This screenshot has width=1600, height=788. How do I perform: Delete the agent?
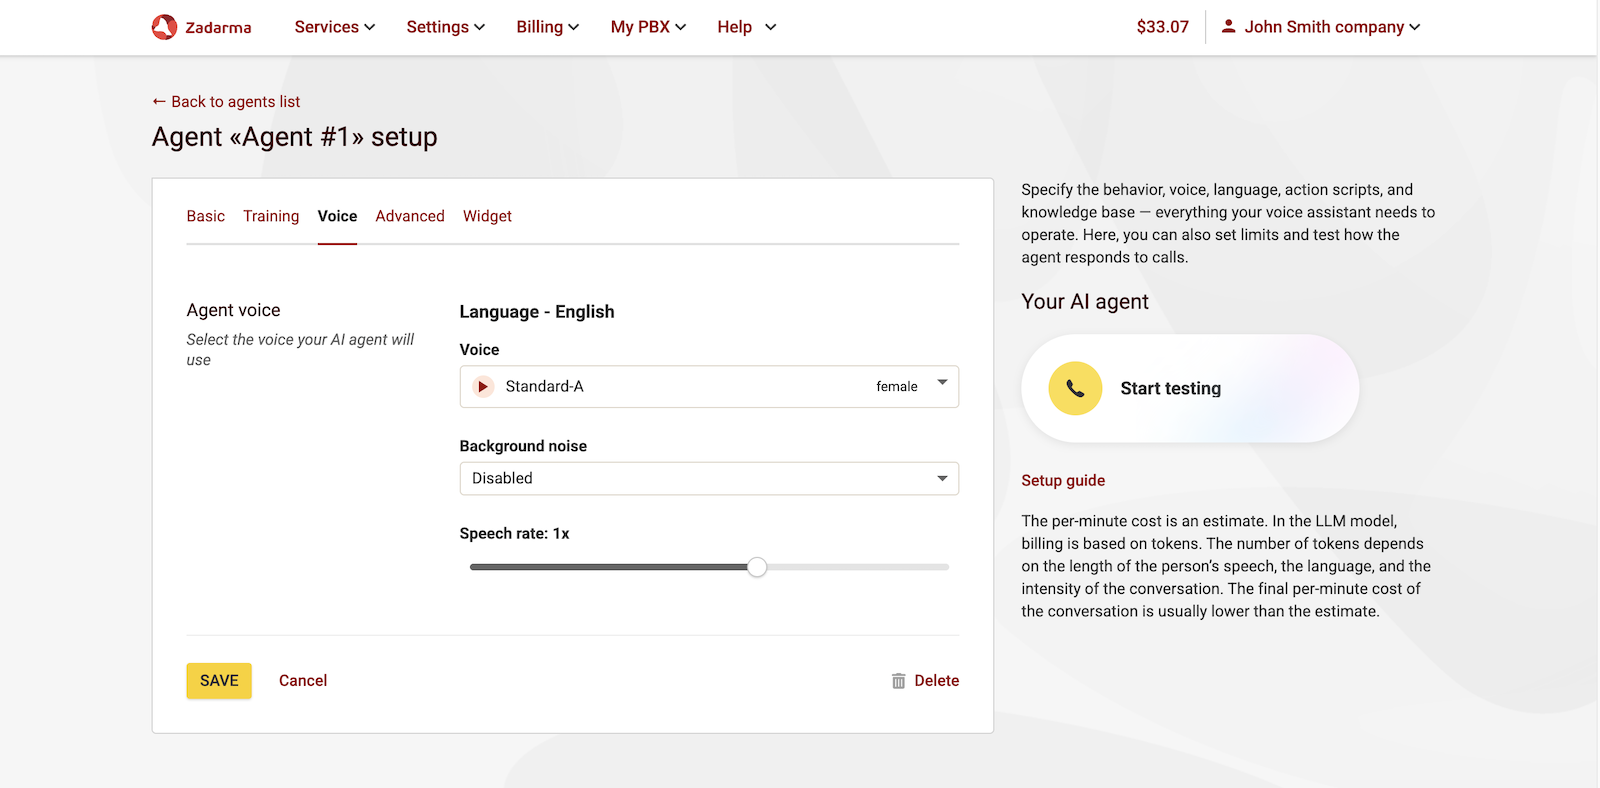(x=925, y=681)
